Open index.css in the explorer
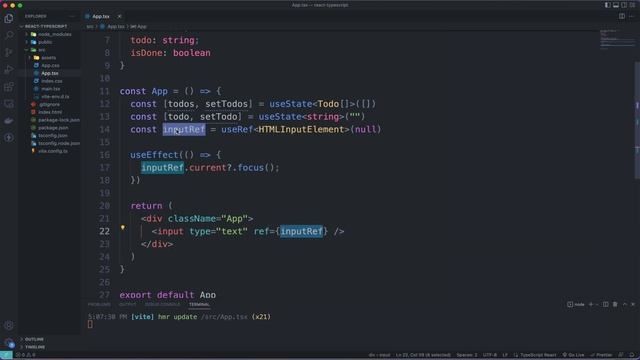Image resolution: width=640 pixels, height=360 pixels. [51, 81]
